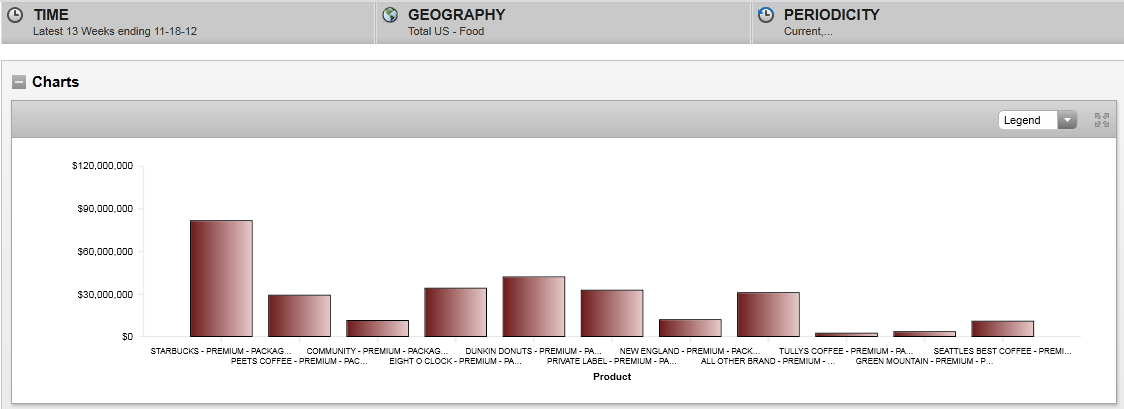Select the Starbucks bar in the chart
This screenshot has height=409, width=1124.
221,278
